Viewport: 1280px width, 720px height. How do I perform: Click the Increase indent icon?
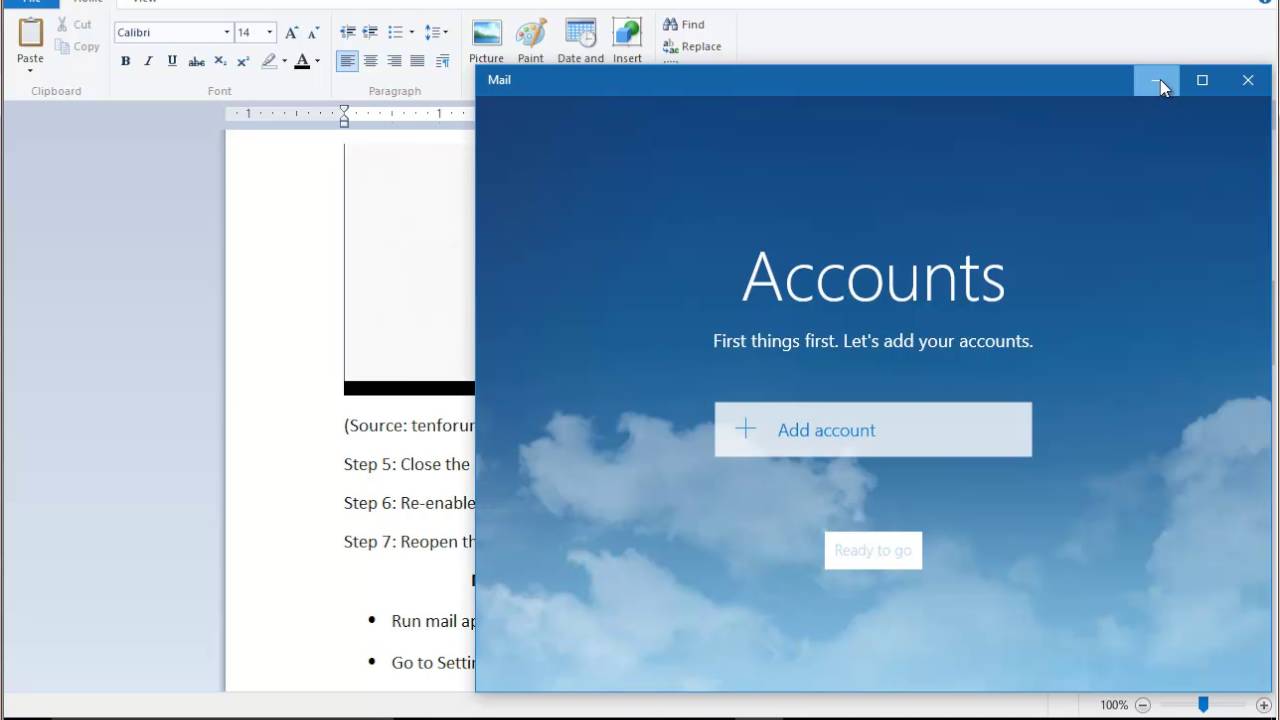pyautogui.click(x=370, y=32)
